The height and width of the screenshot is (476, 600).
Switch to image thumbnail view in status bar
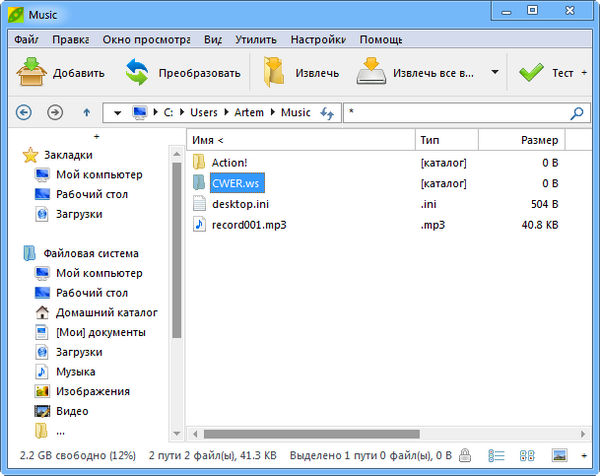(559, 456)
